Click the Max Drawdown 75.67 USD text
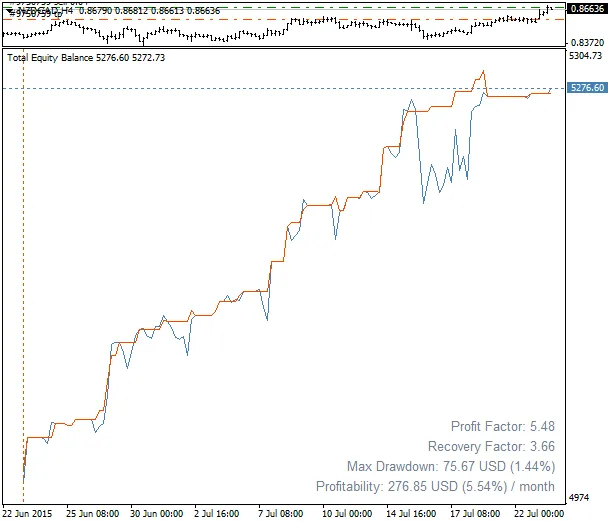This screenshot has height=522, width=608. [x=450, y=466]
